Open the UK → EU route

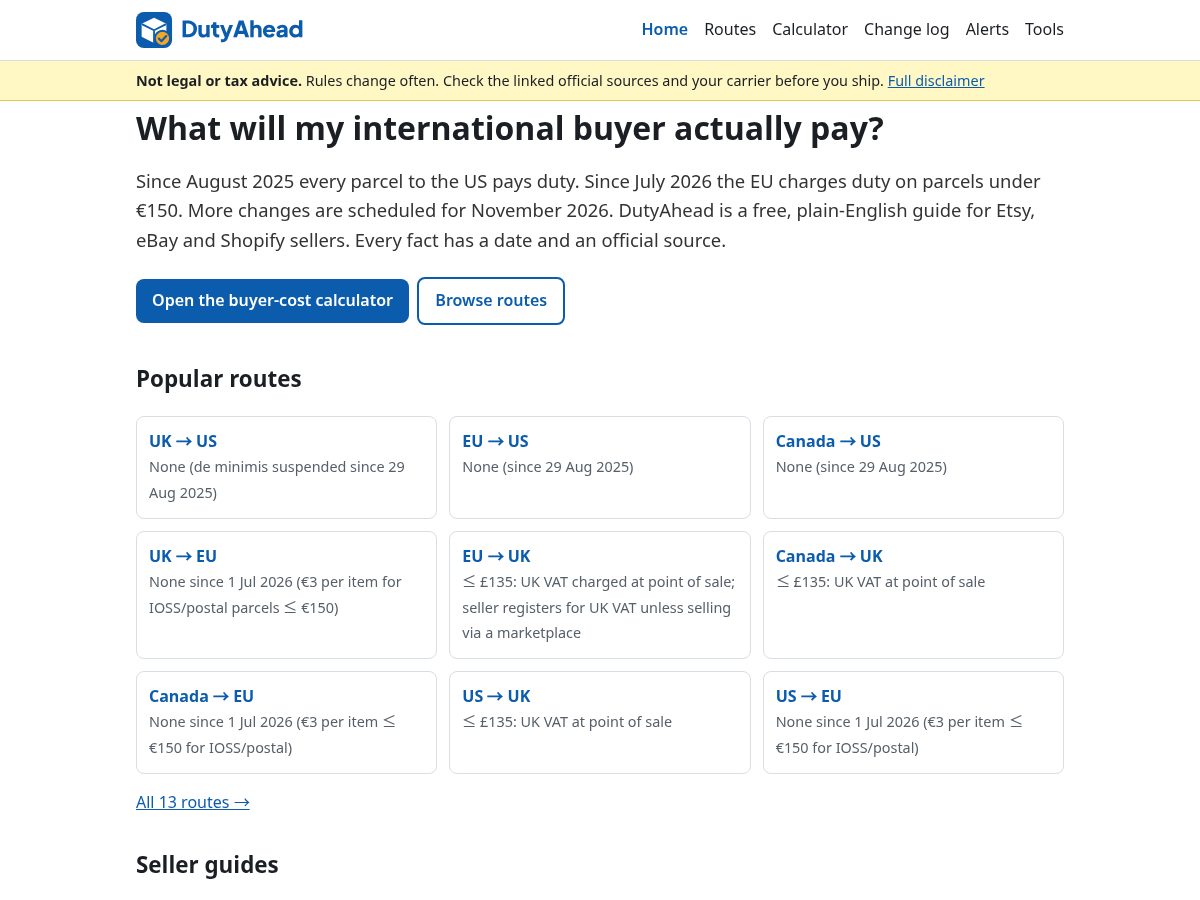pyautogui.click(x=183, y=556)
